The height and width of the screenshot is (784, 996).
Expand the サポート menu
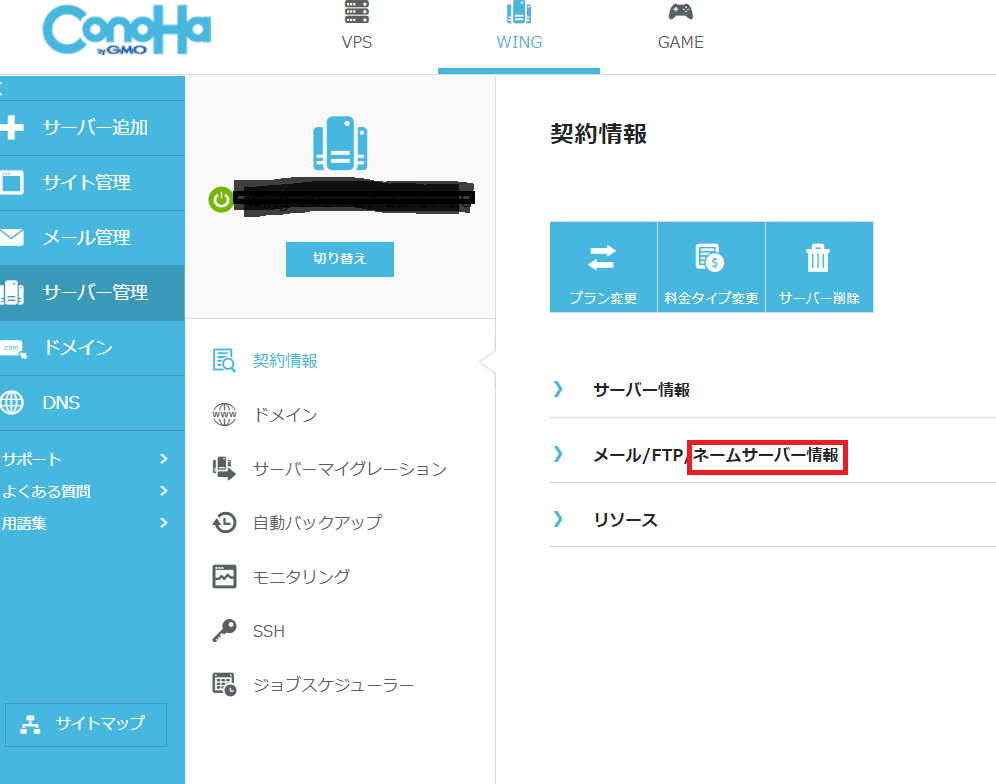[86, 459]
